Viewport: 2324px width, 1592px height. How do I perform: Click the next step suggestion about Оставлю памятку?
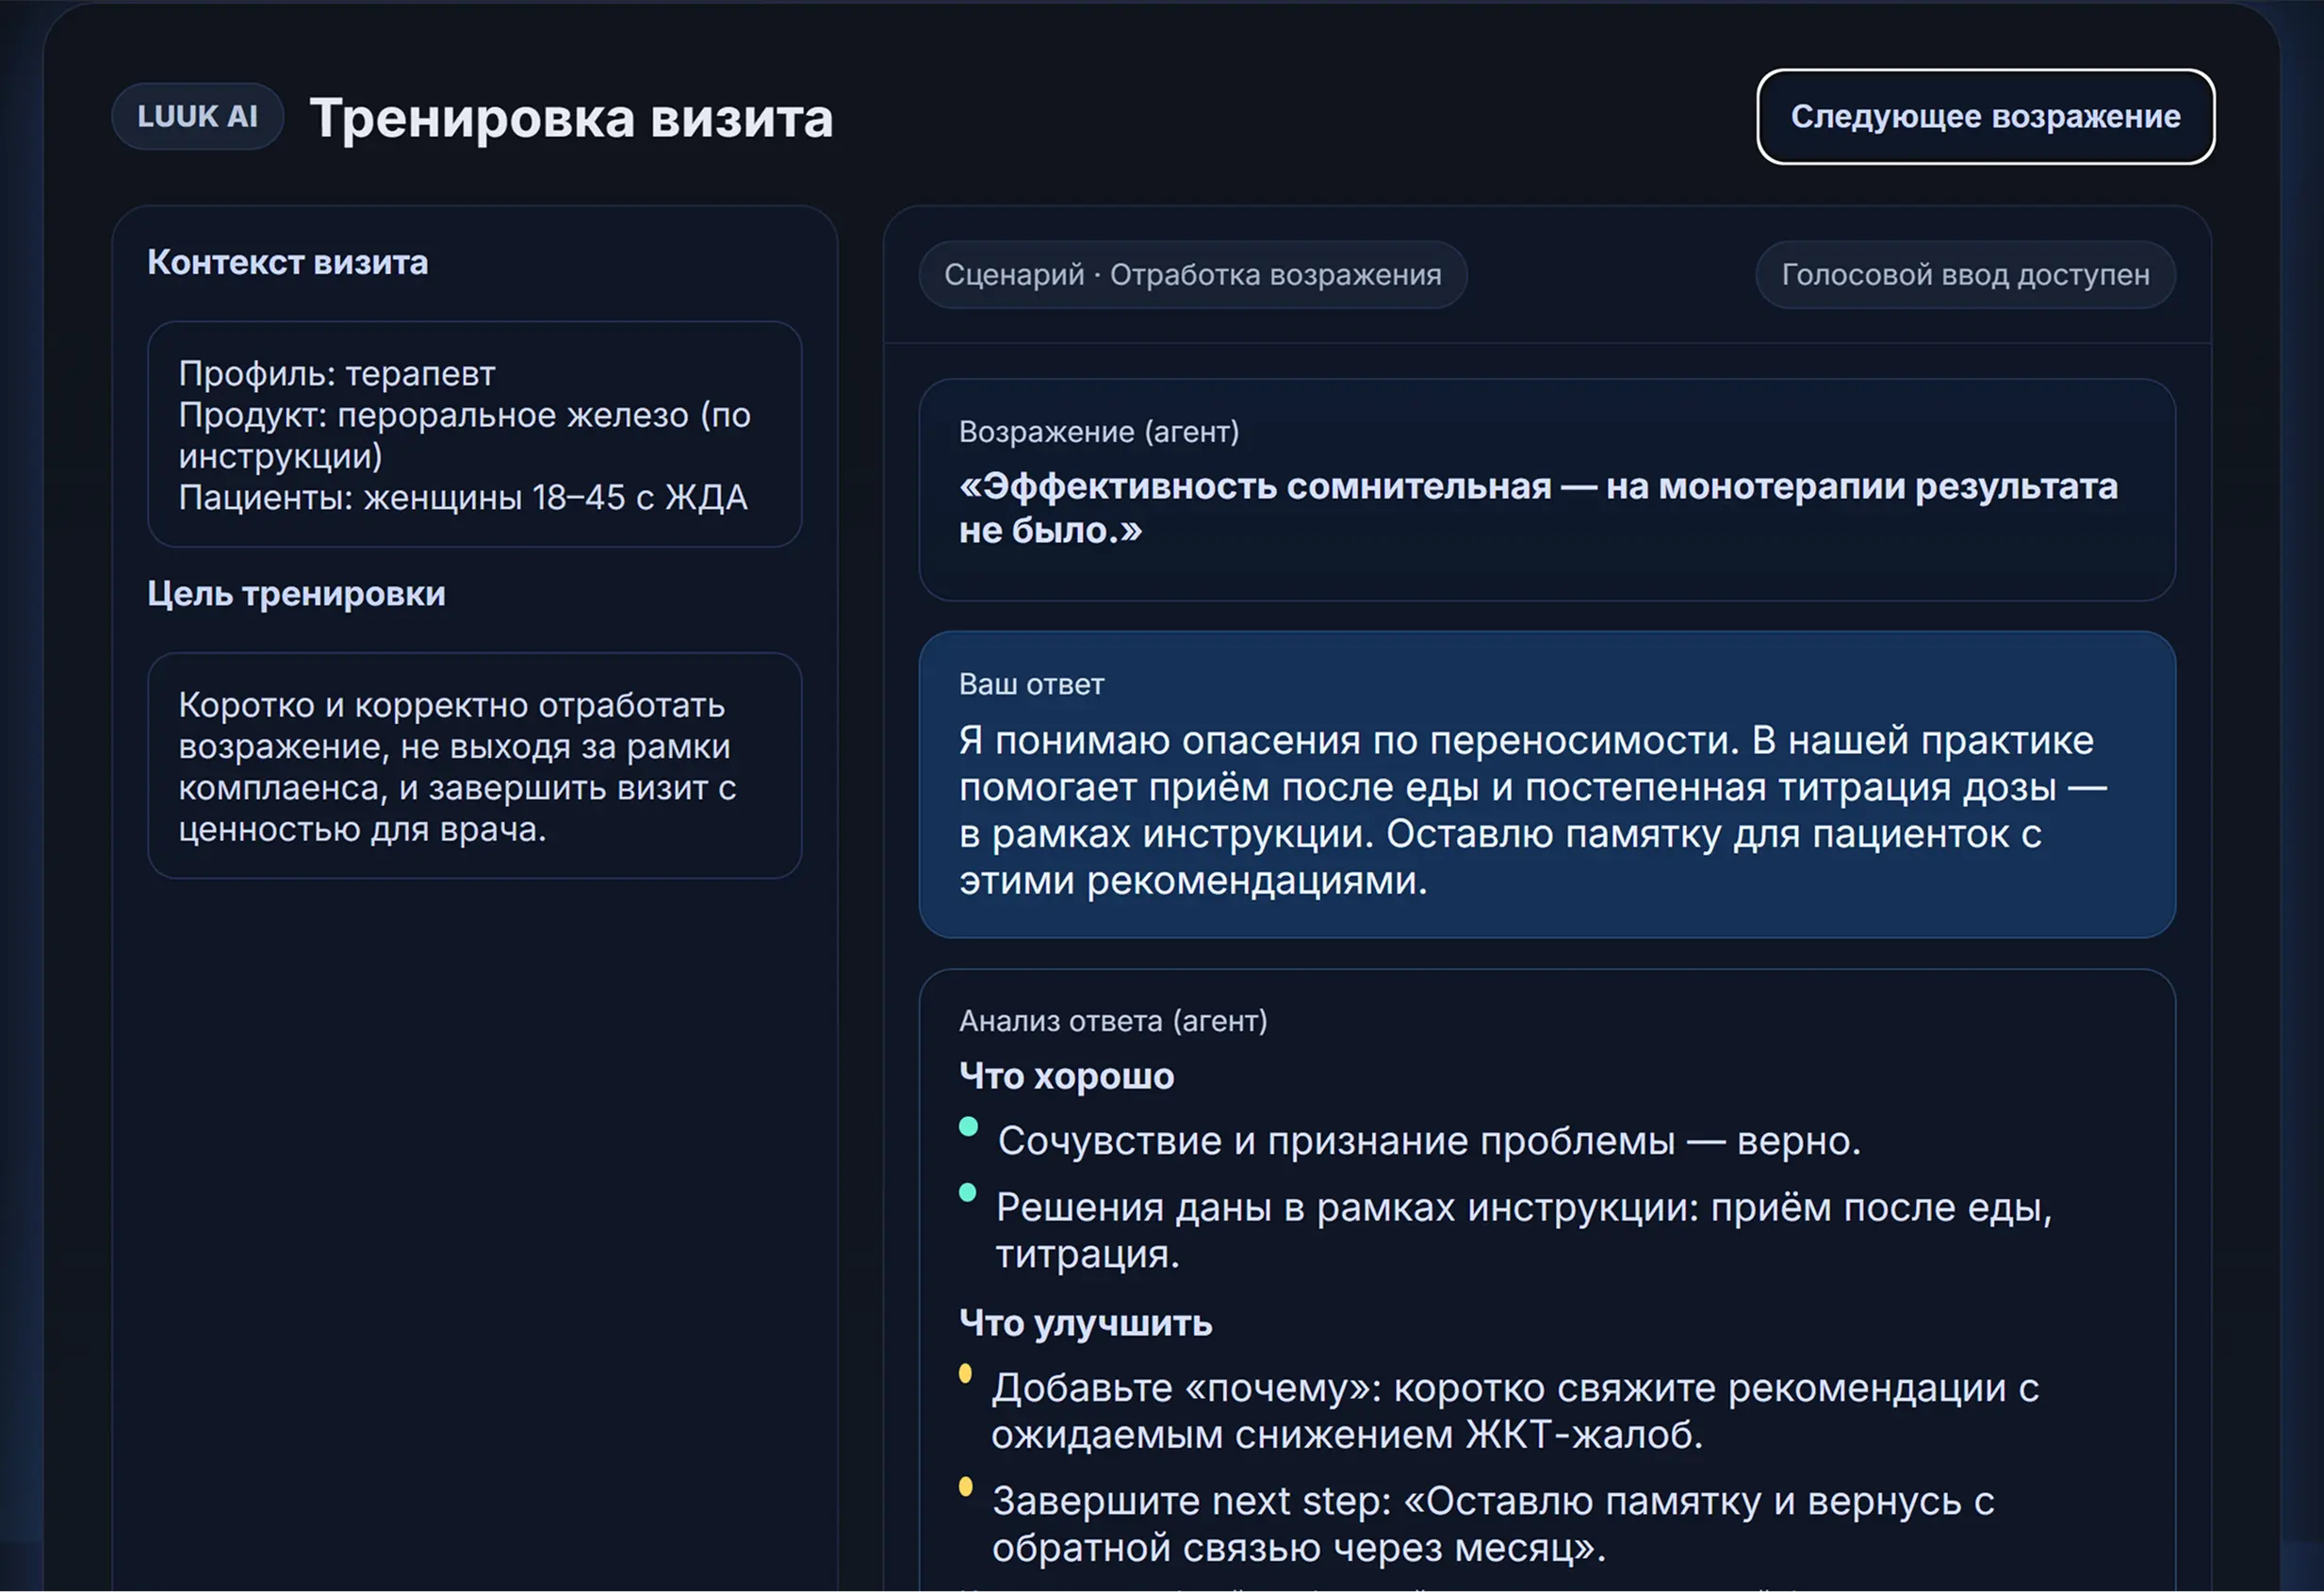point(1492,1524)
